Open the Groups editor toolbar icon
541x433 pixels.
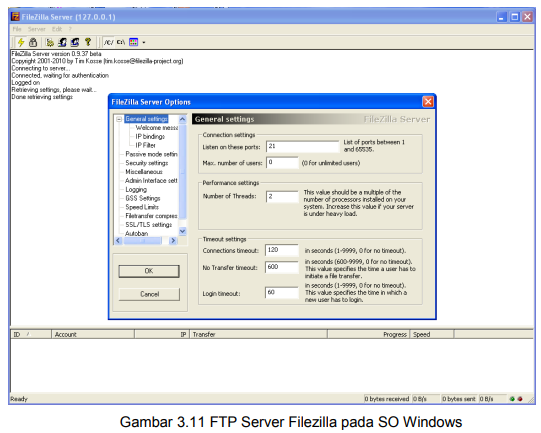pos(75,42)
